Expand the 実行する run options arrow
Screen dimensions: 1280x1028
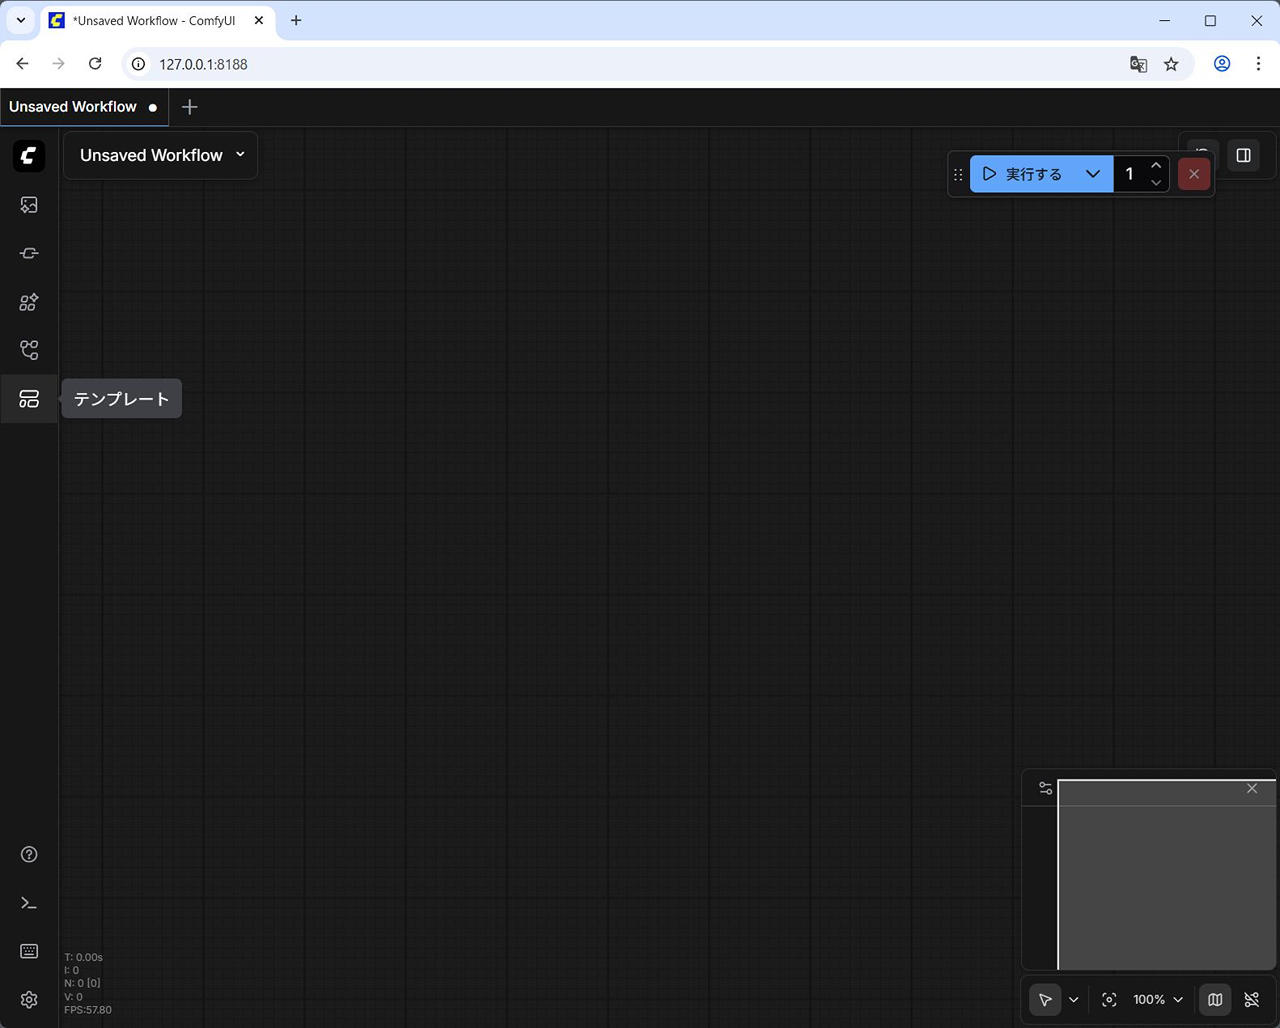1093,174
